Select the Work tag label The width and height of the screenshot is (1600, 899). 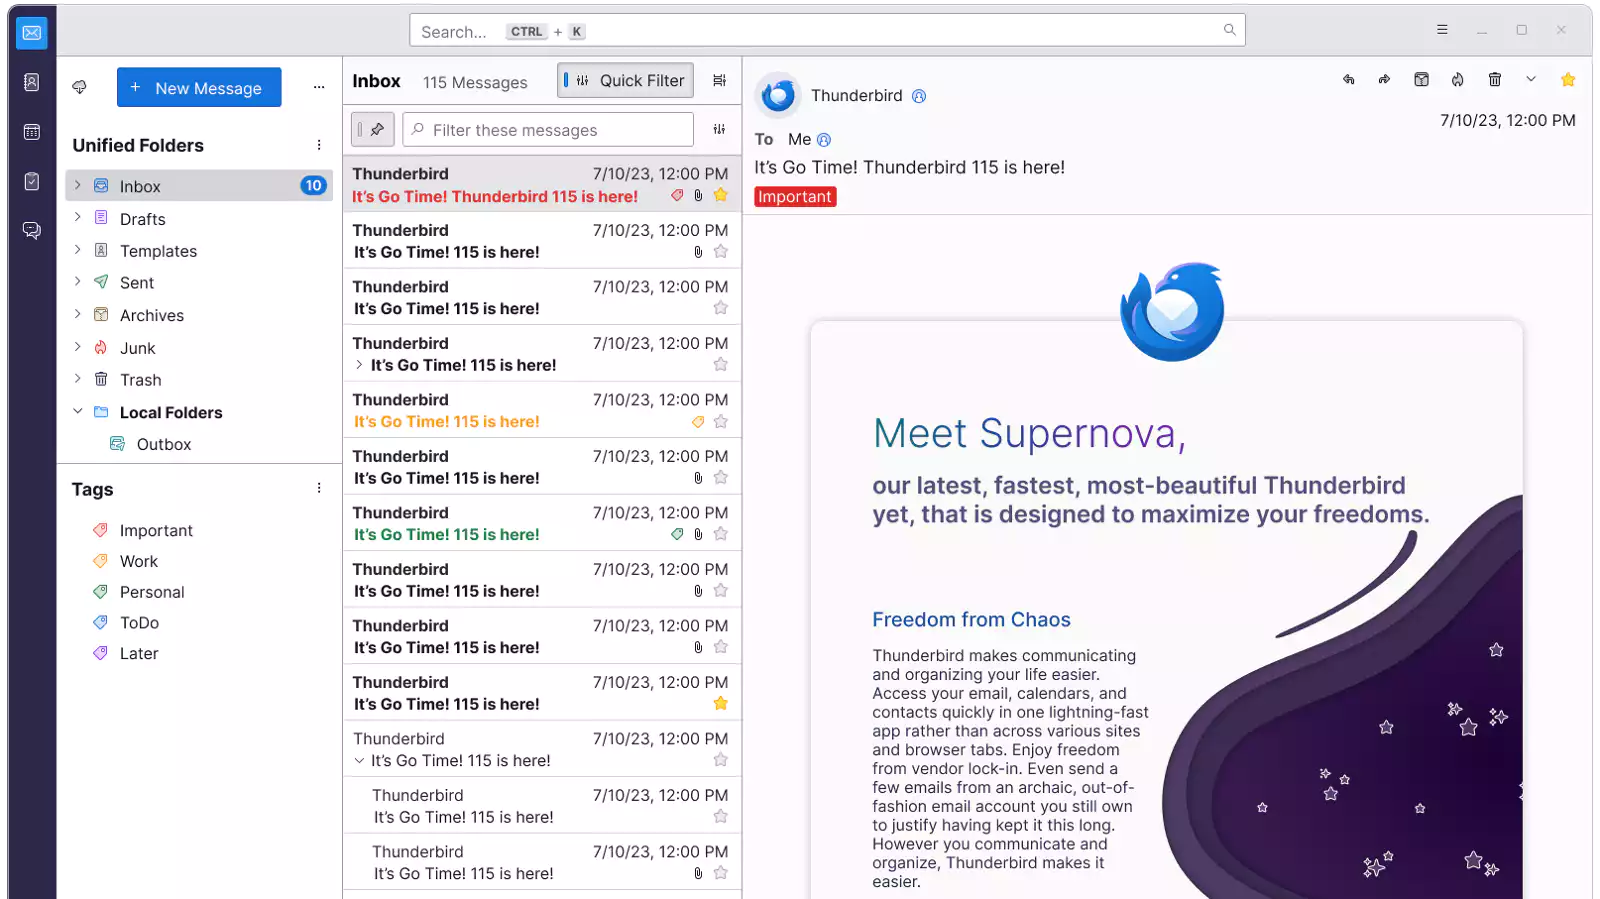139,561
